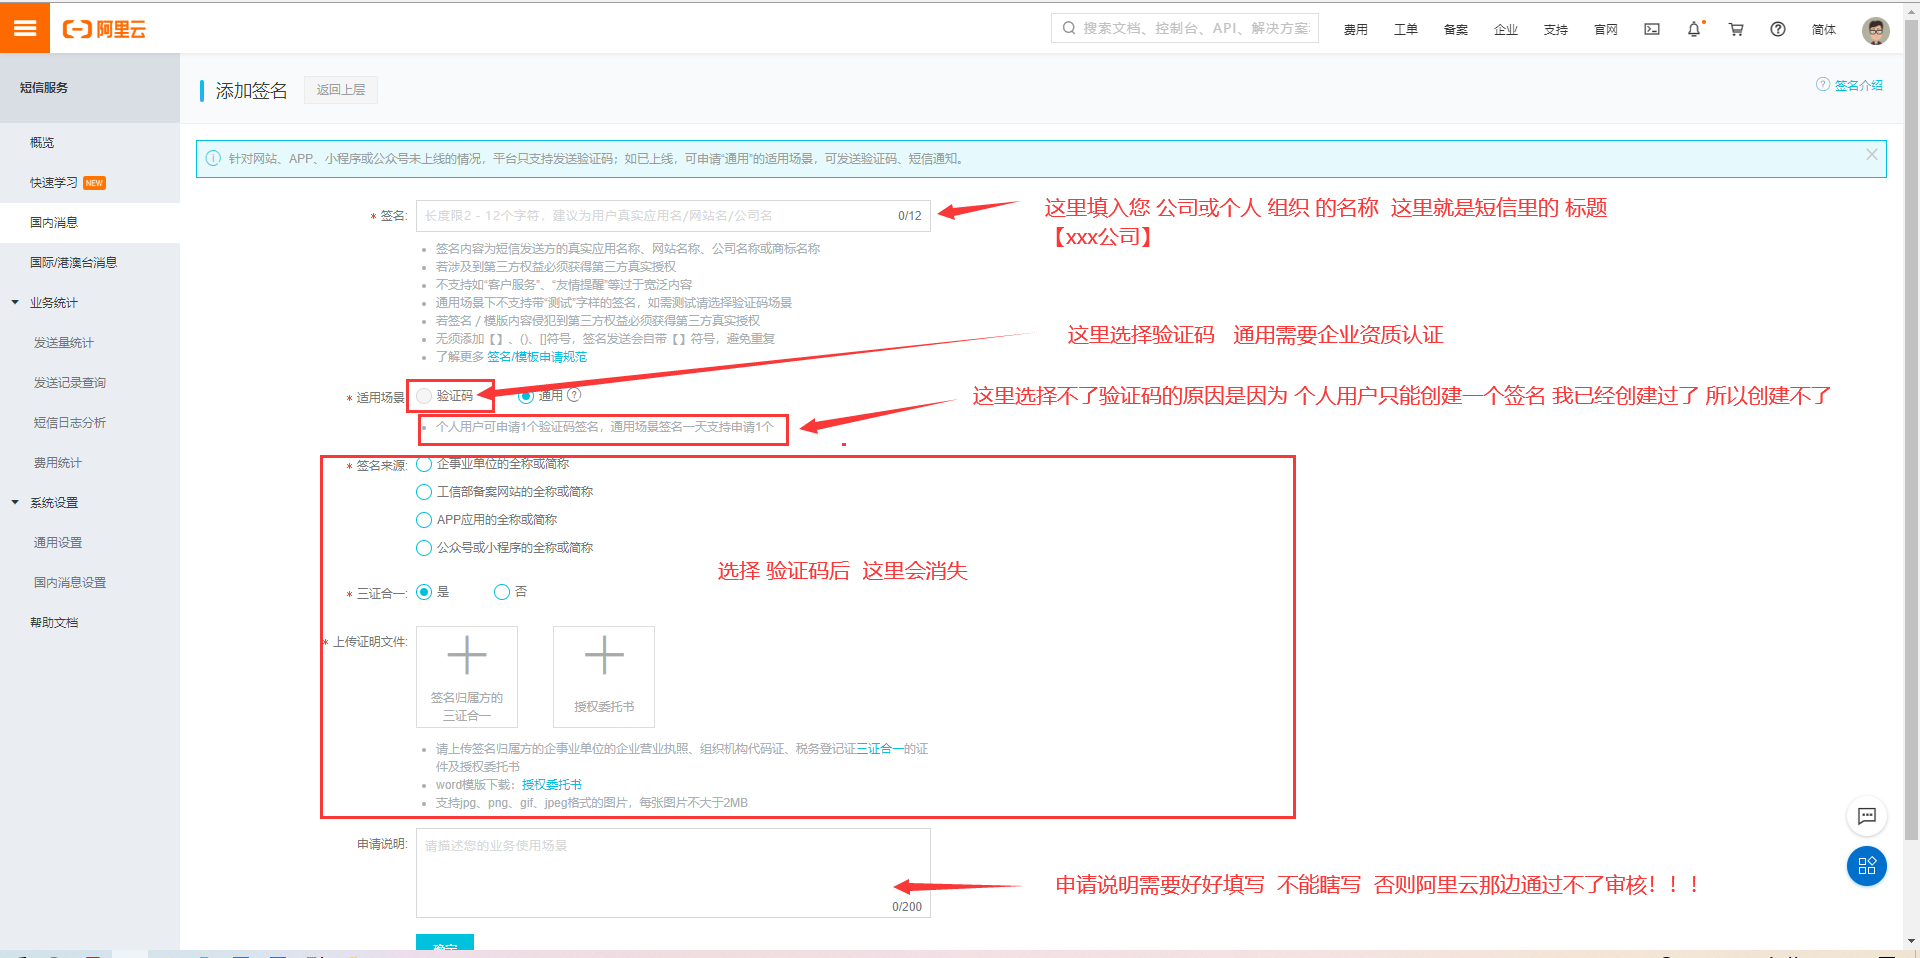Open the 签名/模板申请规范 link
1920x958 pixels.
tap(537, 357)
